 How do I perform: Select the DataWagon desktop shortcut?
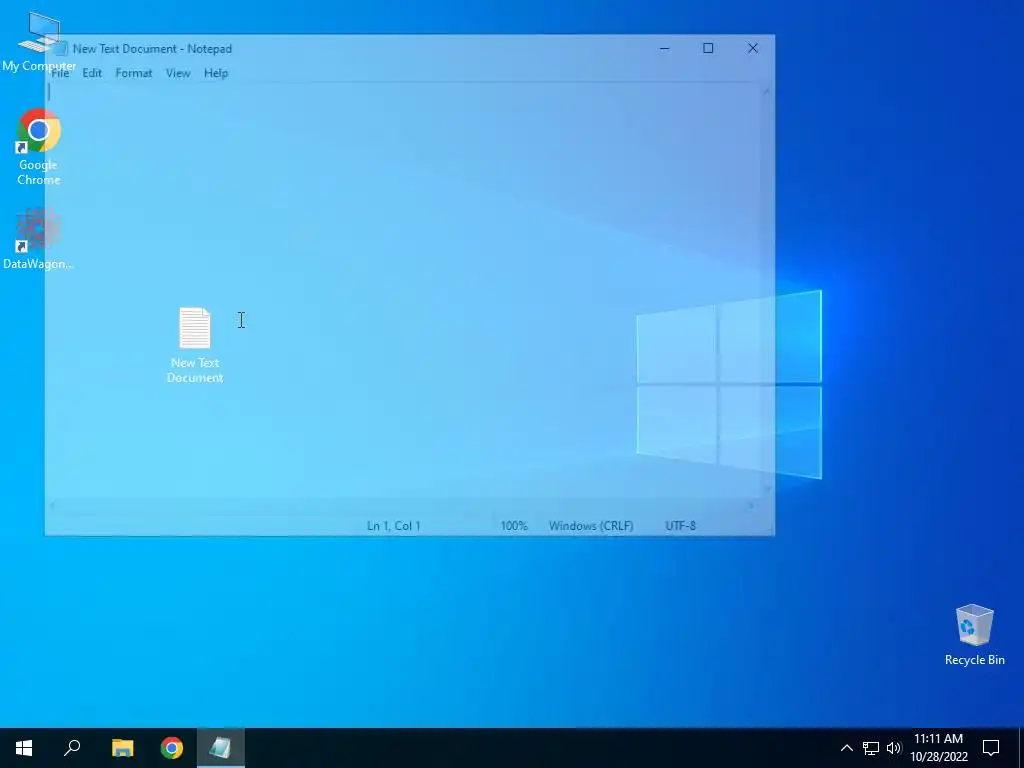coord(39,238)
